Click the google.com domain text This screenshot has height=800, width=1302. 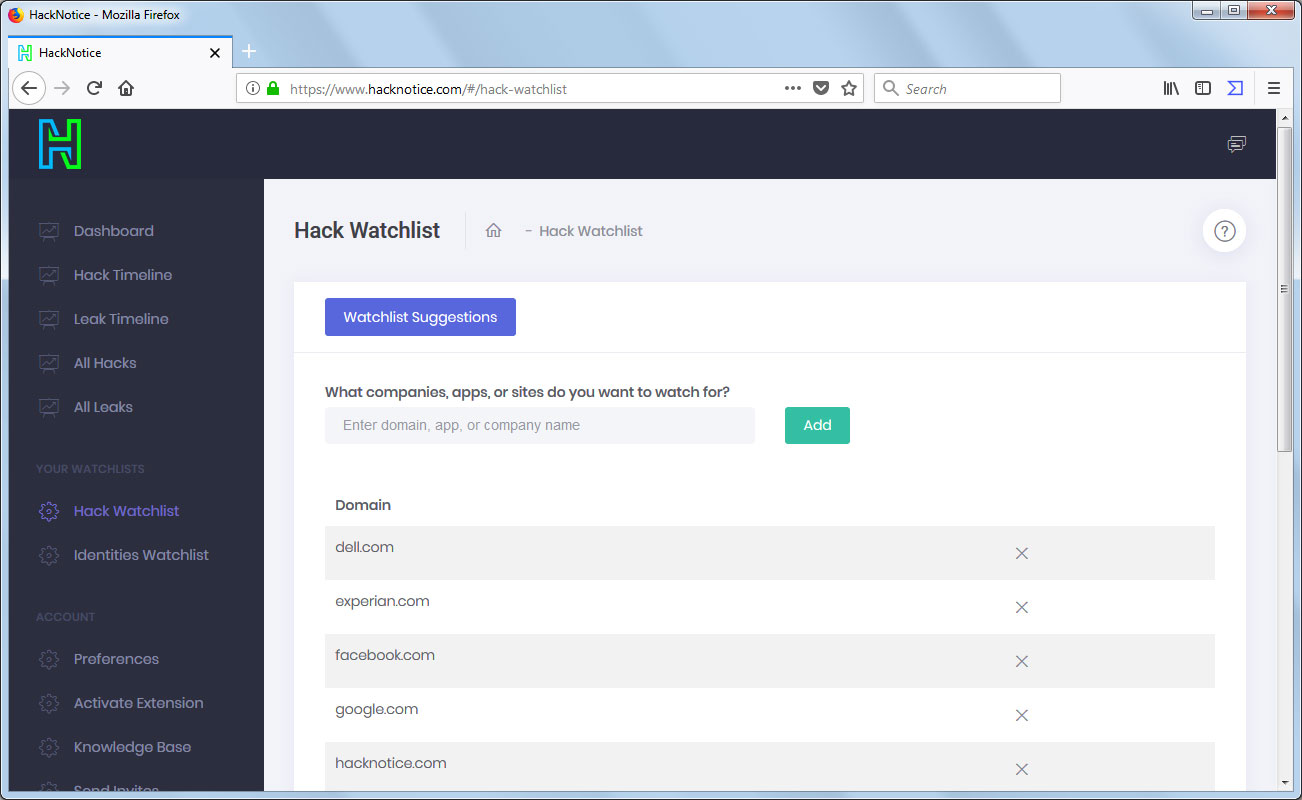pyautogui.click(x=376, y=709)
